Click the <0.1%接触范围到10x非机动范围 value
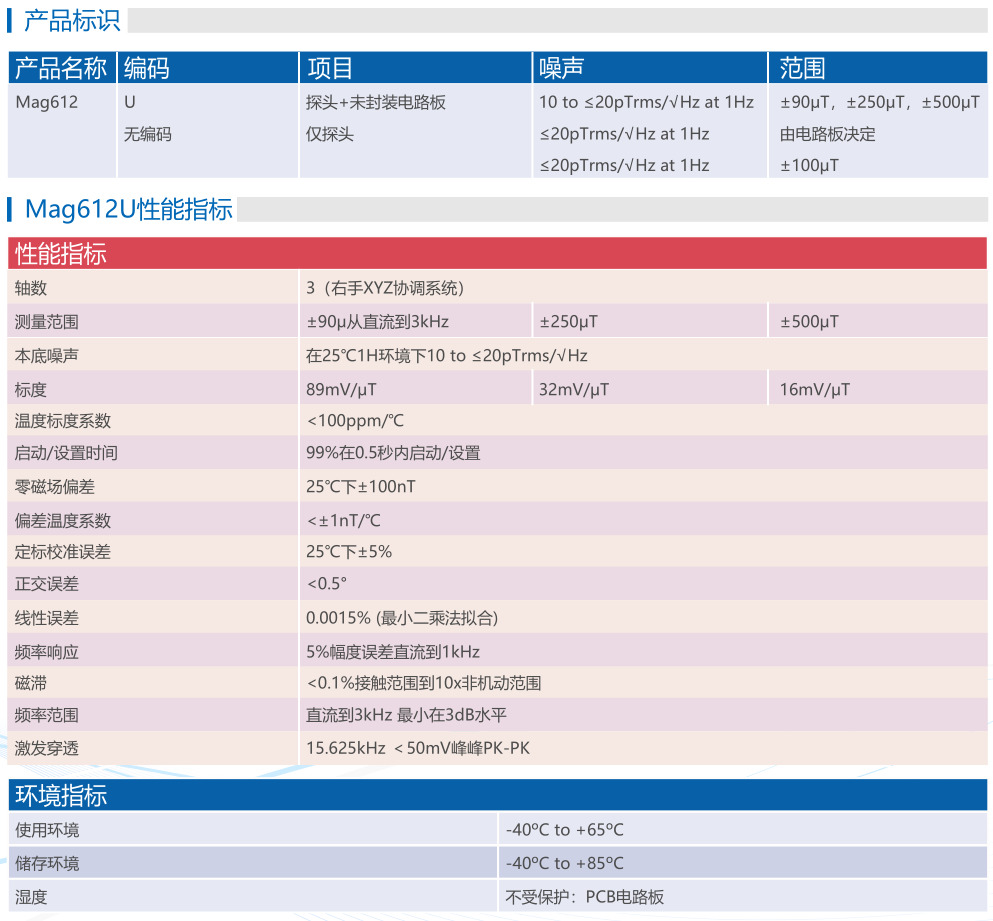This screenshot has width=993, height=921. pyautogui.click(x=424, y=683)
